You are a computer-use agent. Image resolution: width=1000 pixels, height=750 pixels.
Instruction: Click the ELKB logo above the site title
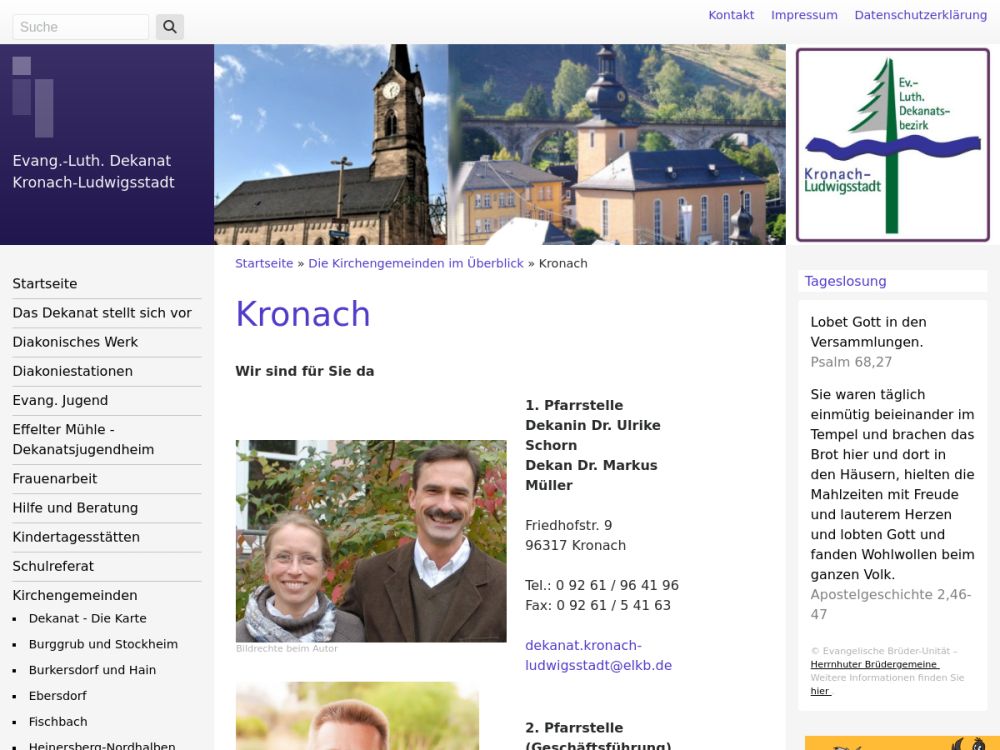(33, 97)
